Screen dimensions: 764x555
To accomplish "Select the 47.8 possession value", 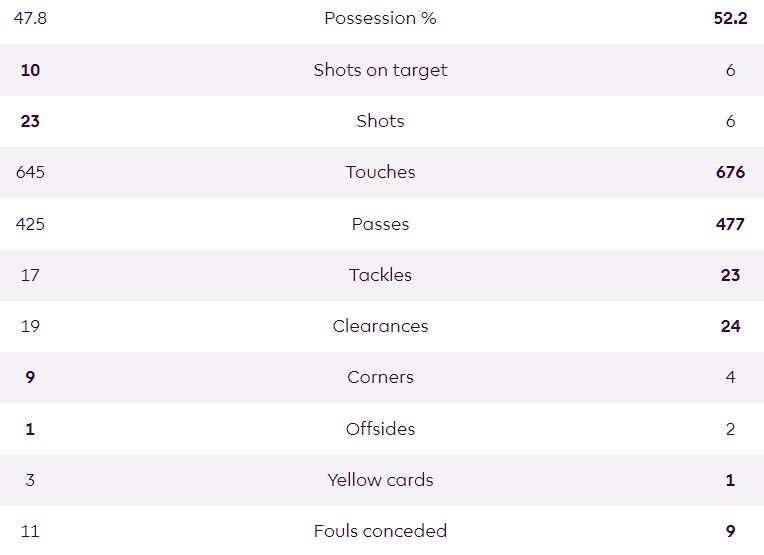I will pyautogui.click(x=30, y=18).
